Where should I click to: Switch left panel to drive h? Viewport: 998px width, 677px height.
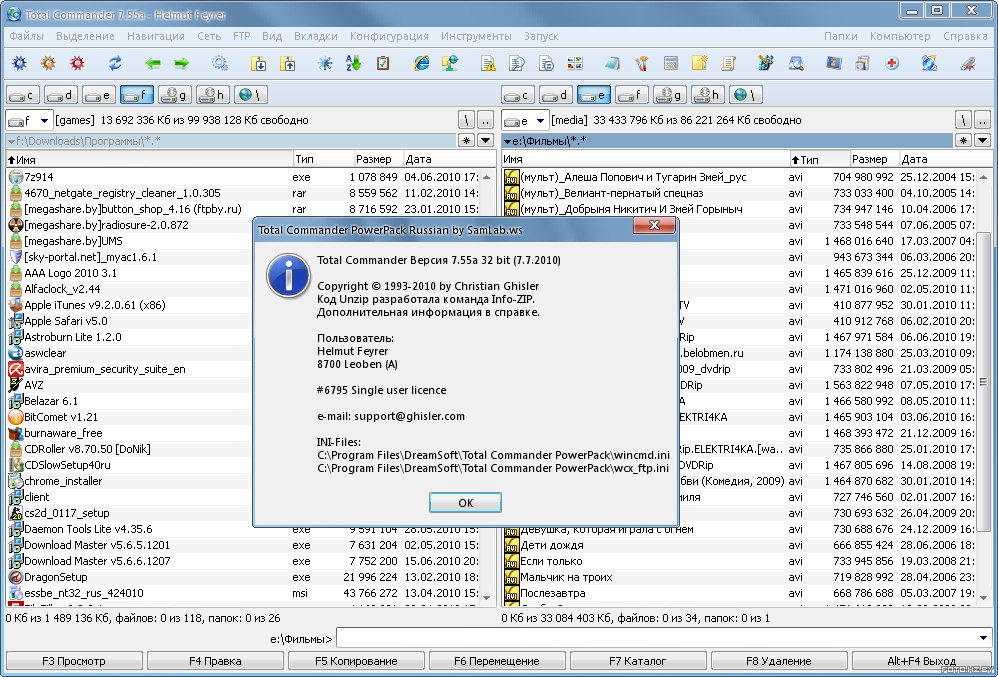213,95
